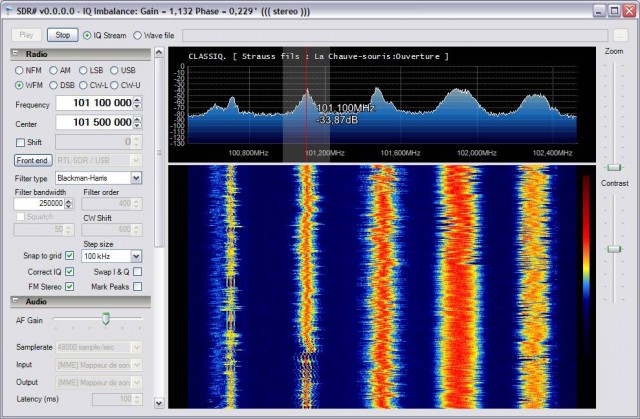Stop the radio stream
Screen dimensions: 640x419
coord(62,35)
